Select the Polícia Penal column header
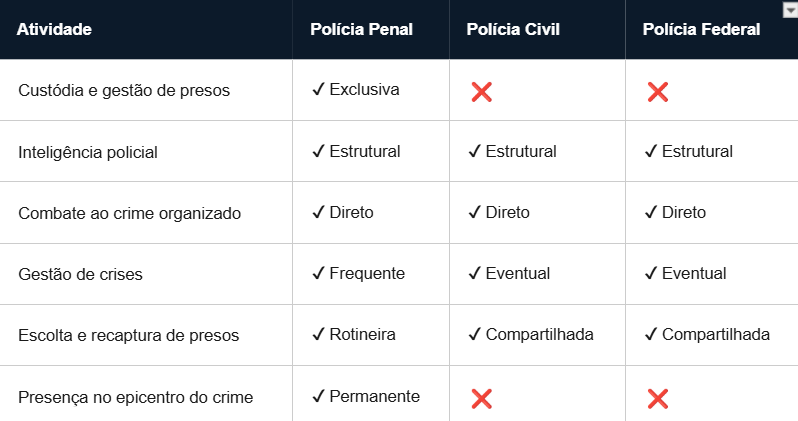The width and height of the screenshot is (798, 421). tap(360, 30)
